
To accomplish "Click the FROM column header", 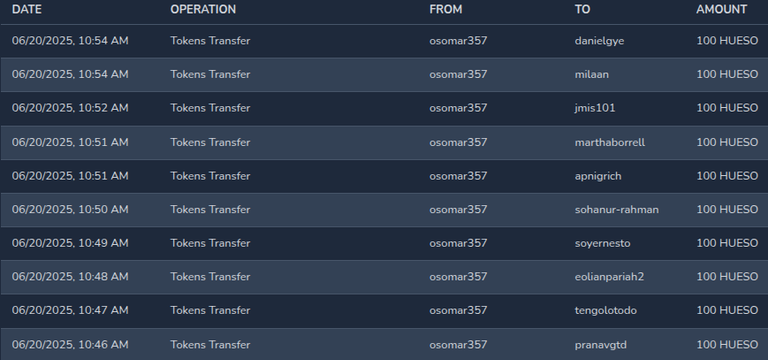I will click(x=446, y=9).
